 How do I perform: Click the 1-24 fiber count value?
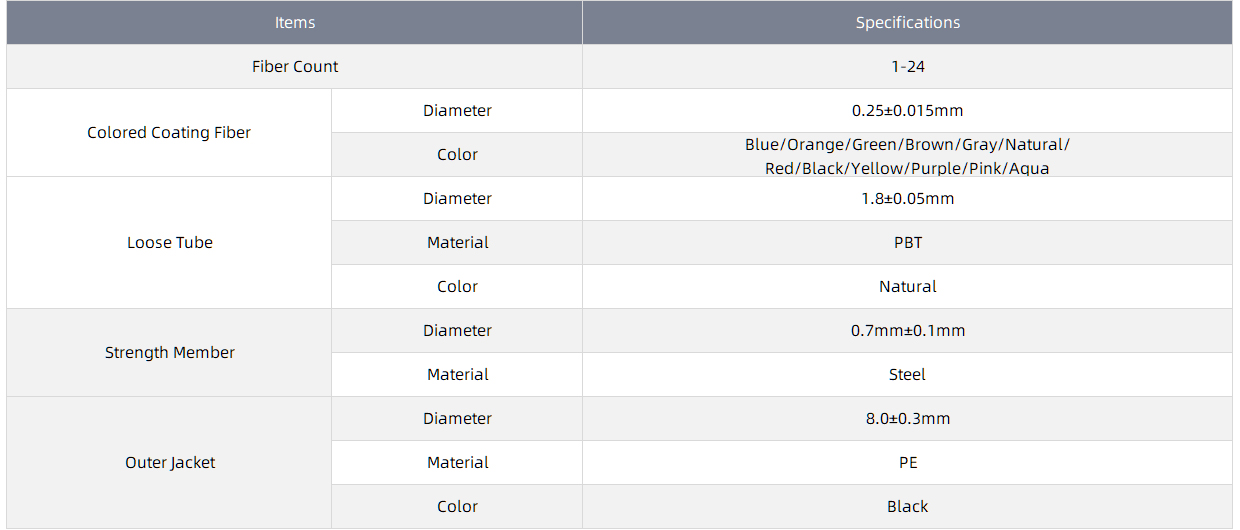tap(908, 66)
